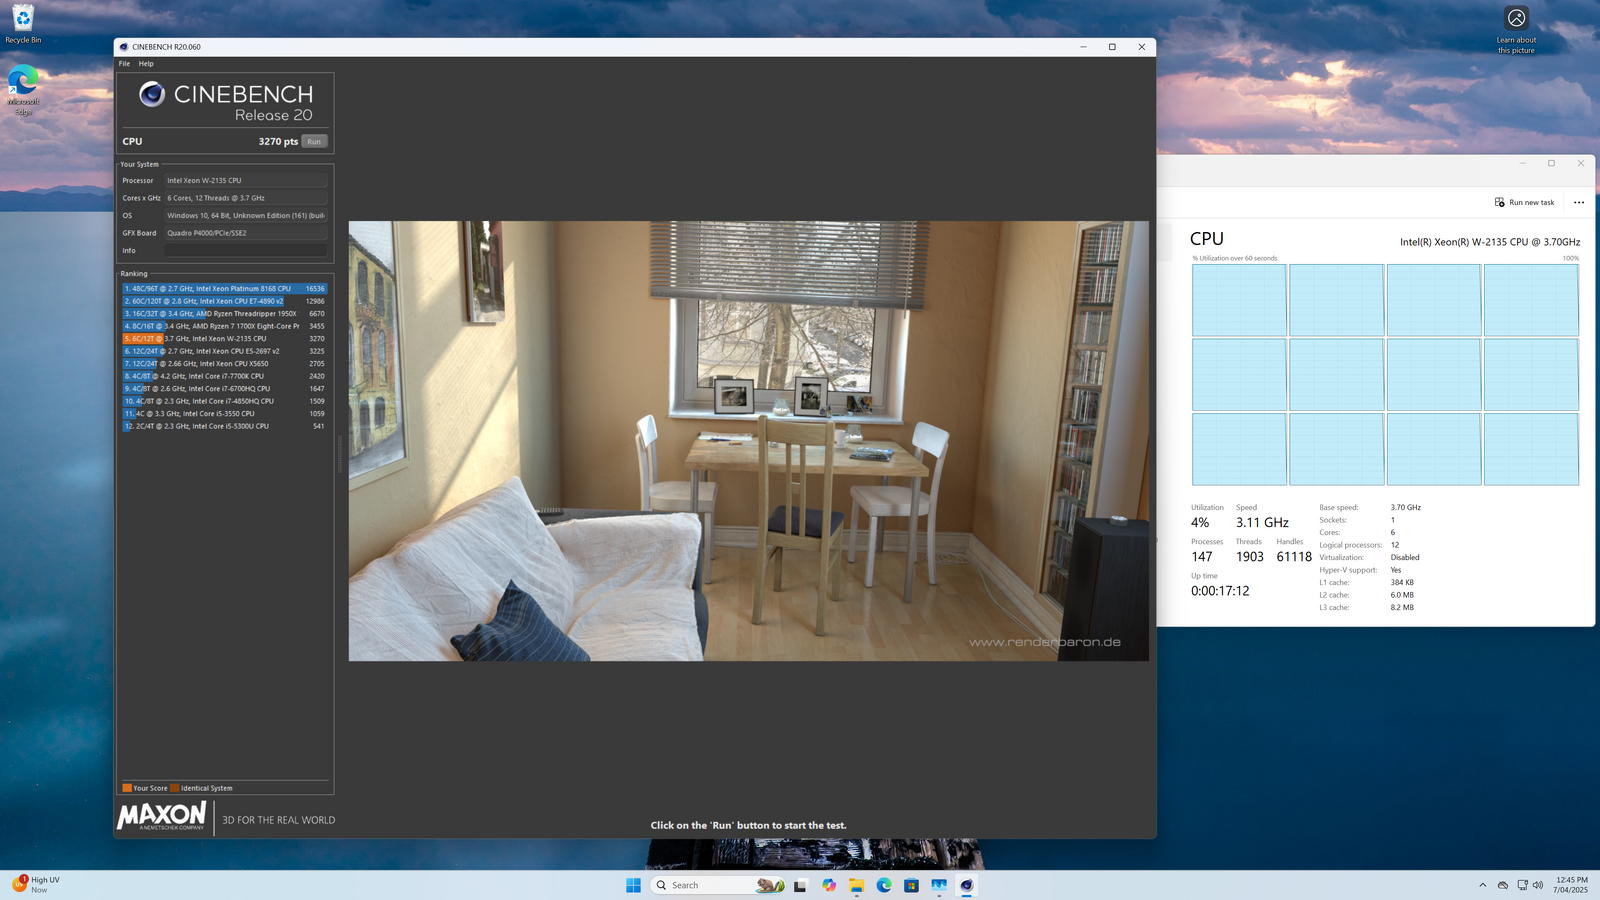The width and height of the screenshot is (1600, 900).
Task: Click the ranking panel splitter handle
Action: (x=340, y=453)
